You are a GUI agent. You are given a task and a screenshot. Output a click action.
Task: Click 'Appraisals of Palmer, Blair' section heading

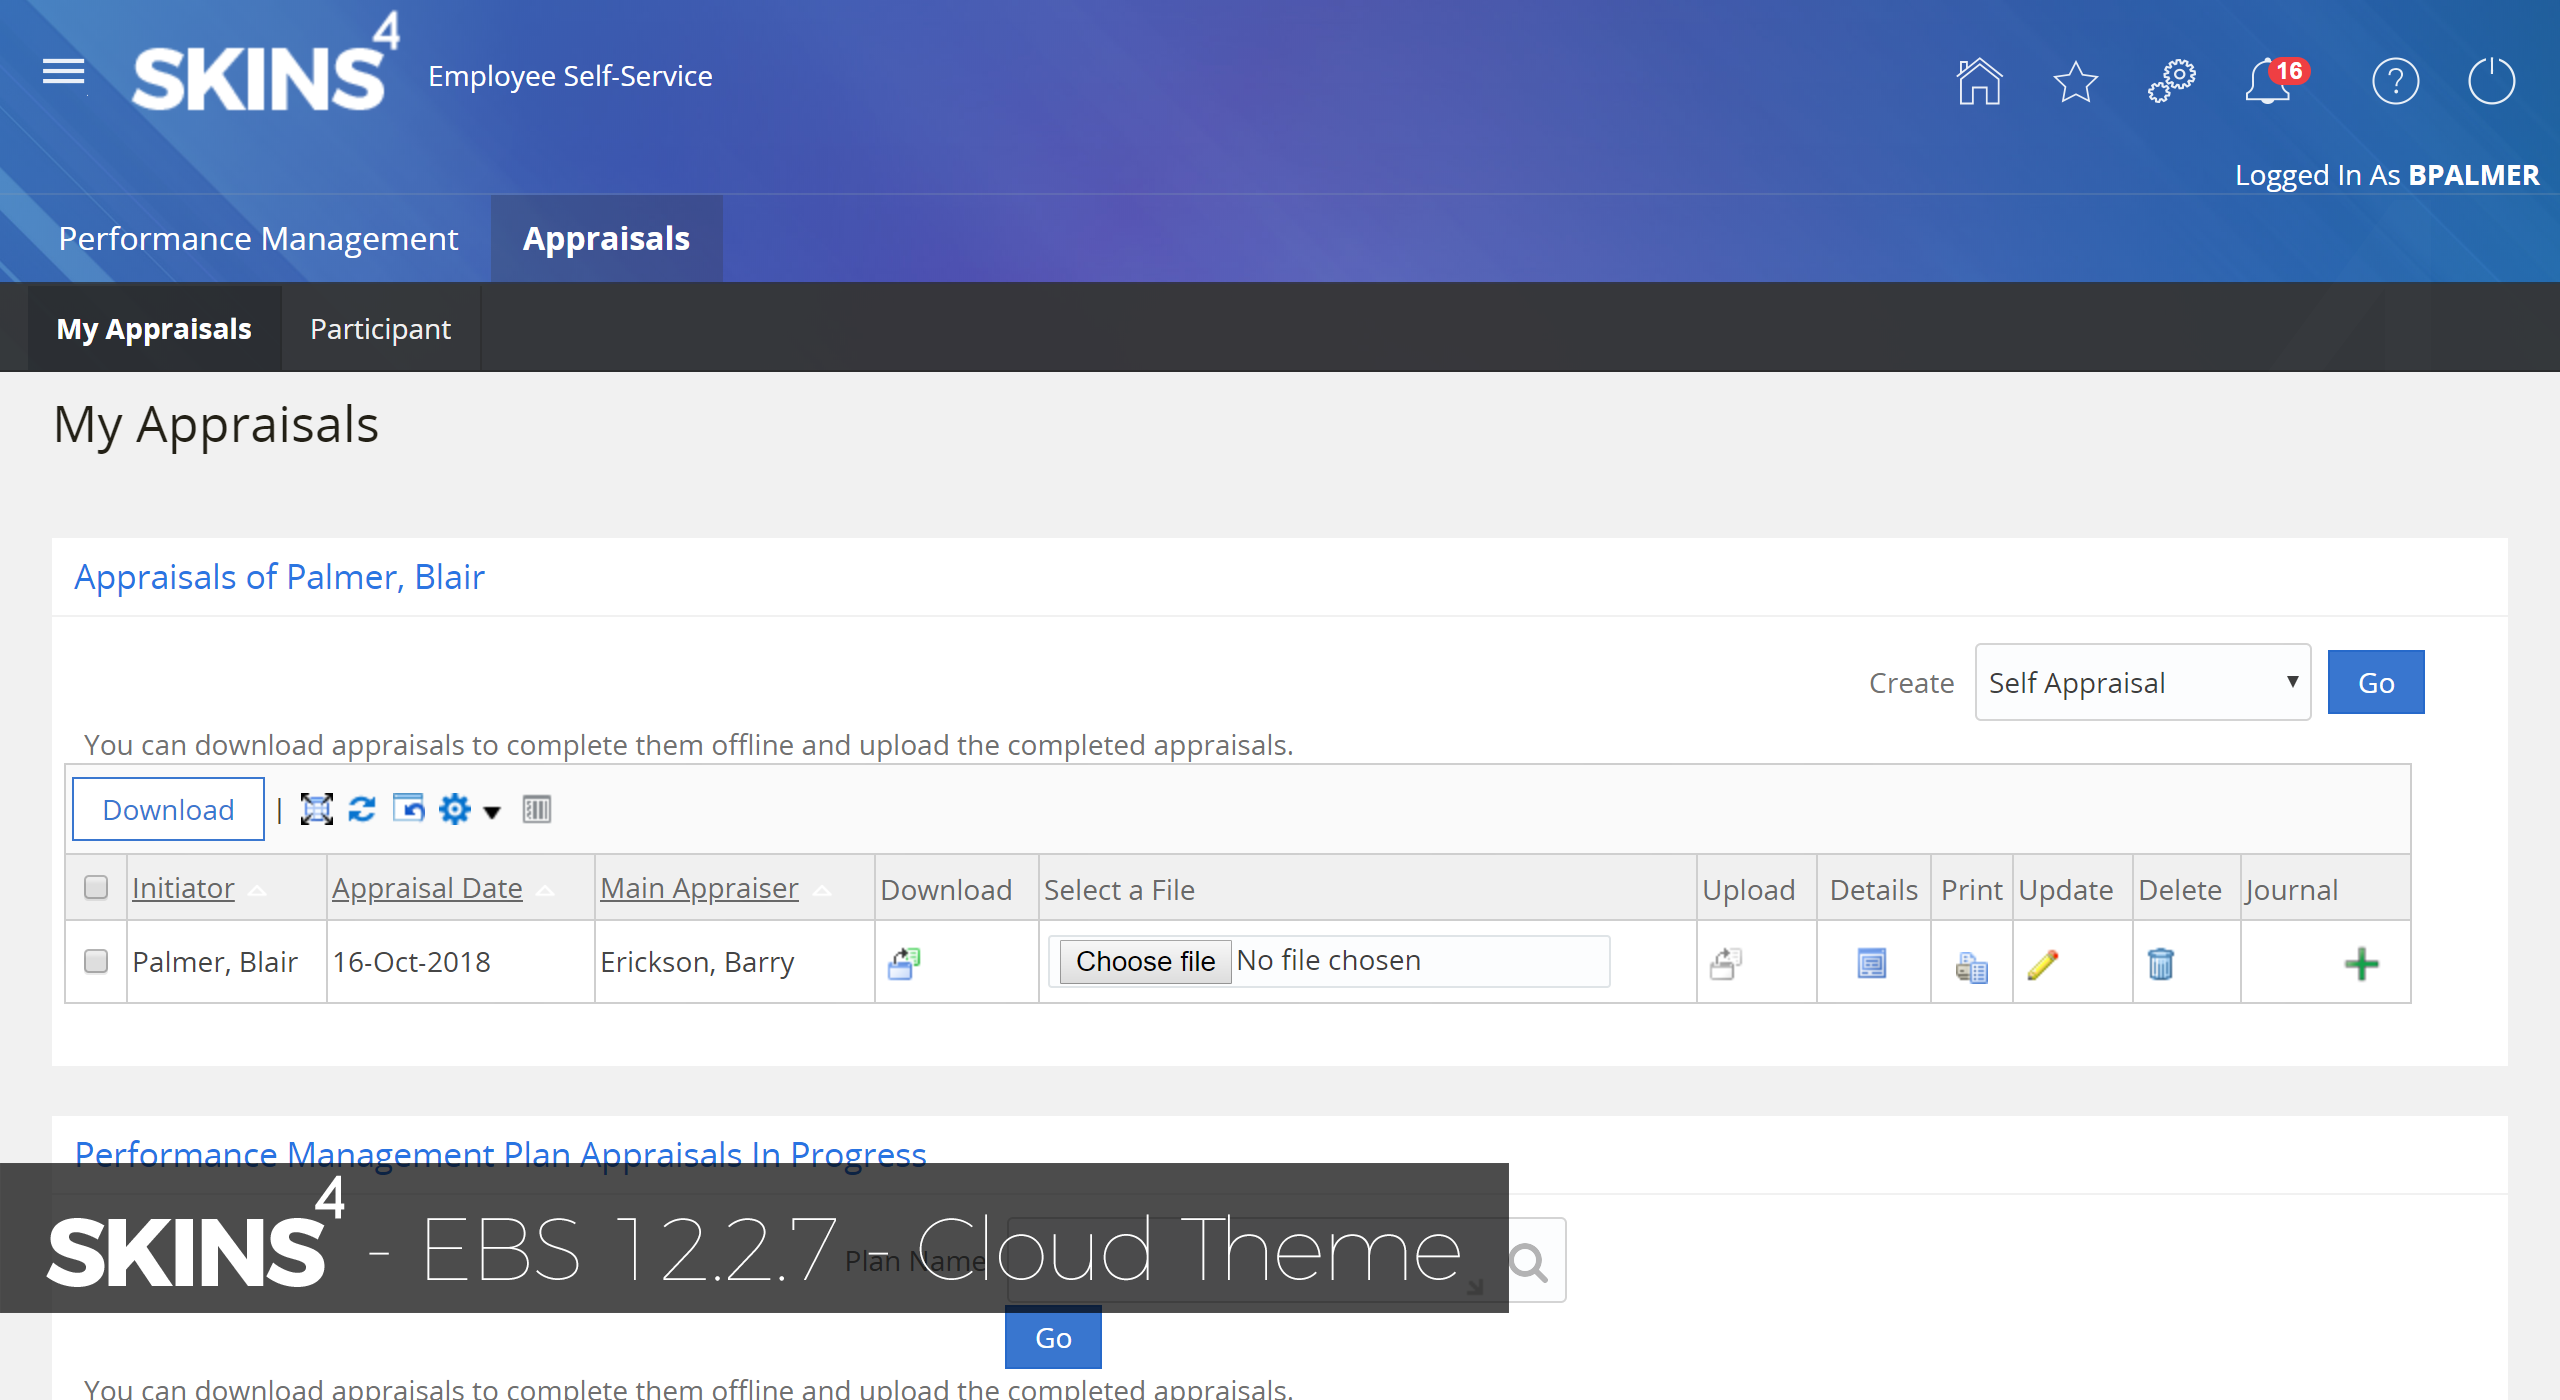pos(279,577)
